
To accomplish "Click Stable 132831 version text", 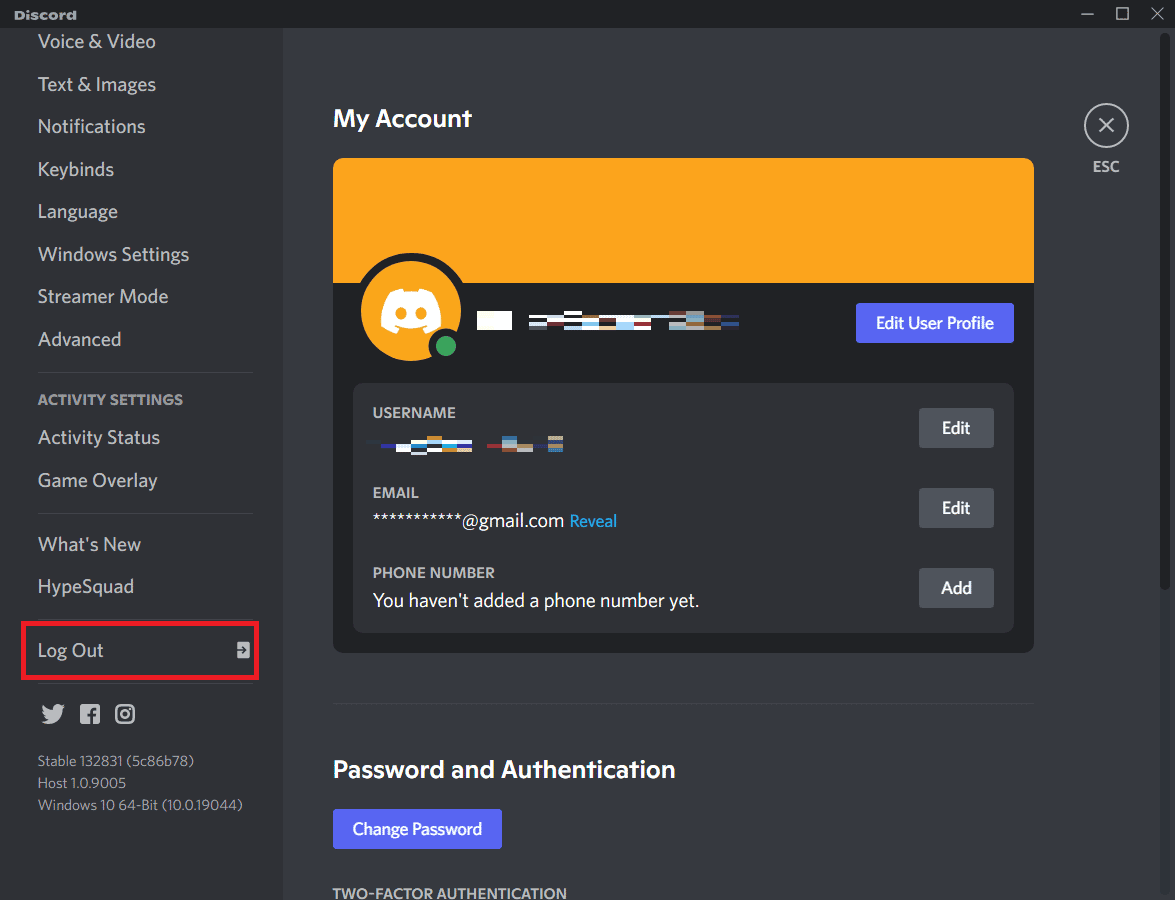I will 115,761.
